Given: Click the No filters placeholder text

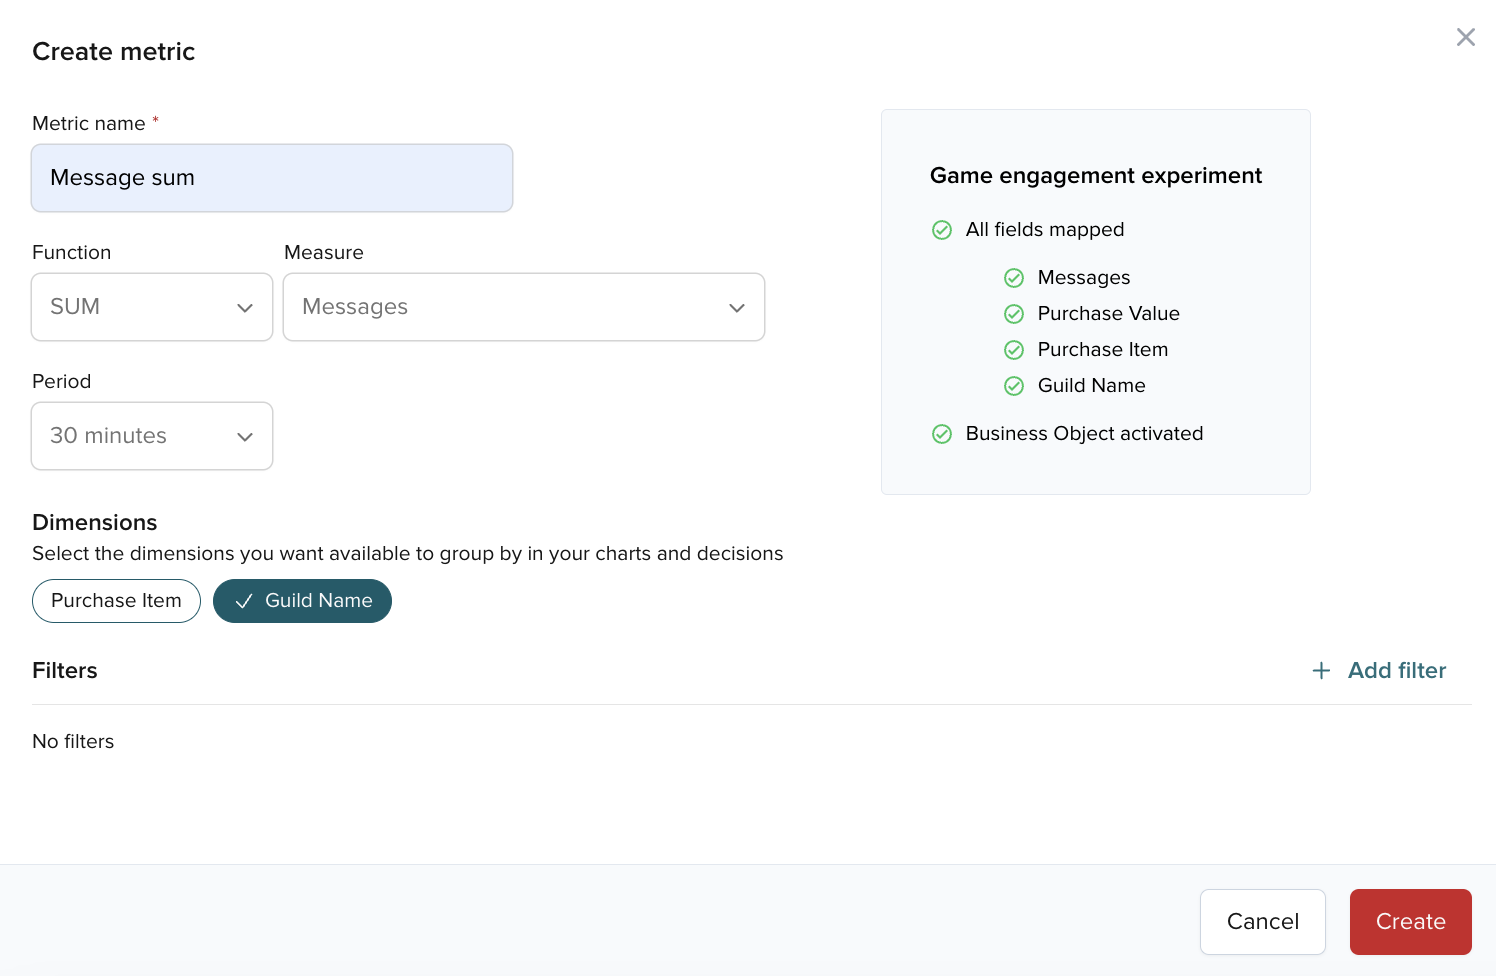Looking at the screenshot, I should [x=73, y=741].
